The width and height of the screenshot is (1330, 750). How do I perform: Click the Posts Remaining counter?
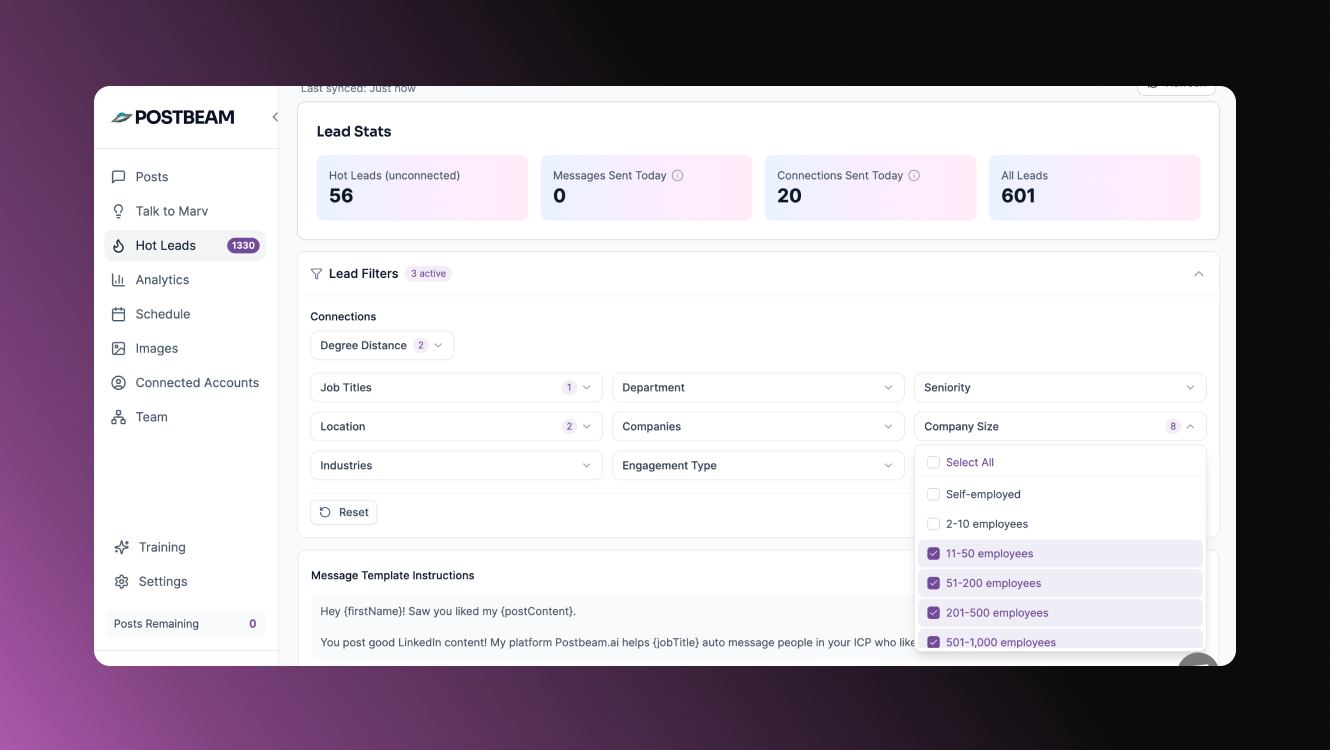point(185,624)
